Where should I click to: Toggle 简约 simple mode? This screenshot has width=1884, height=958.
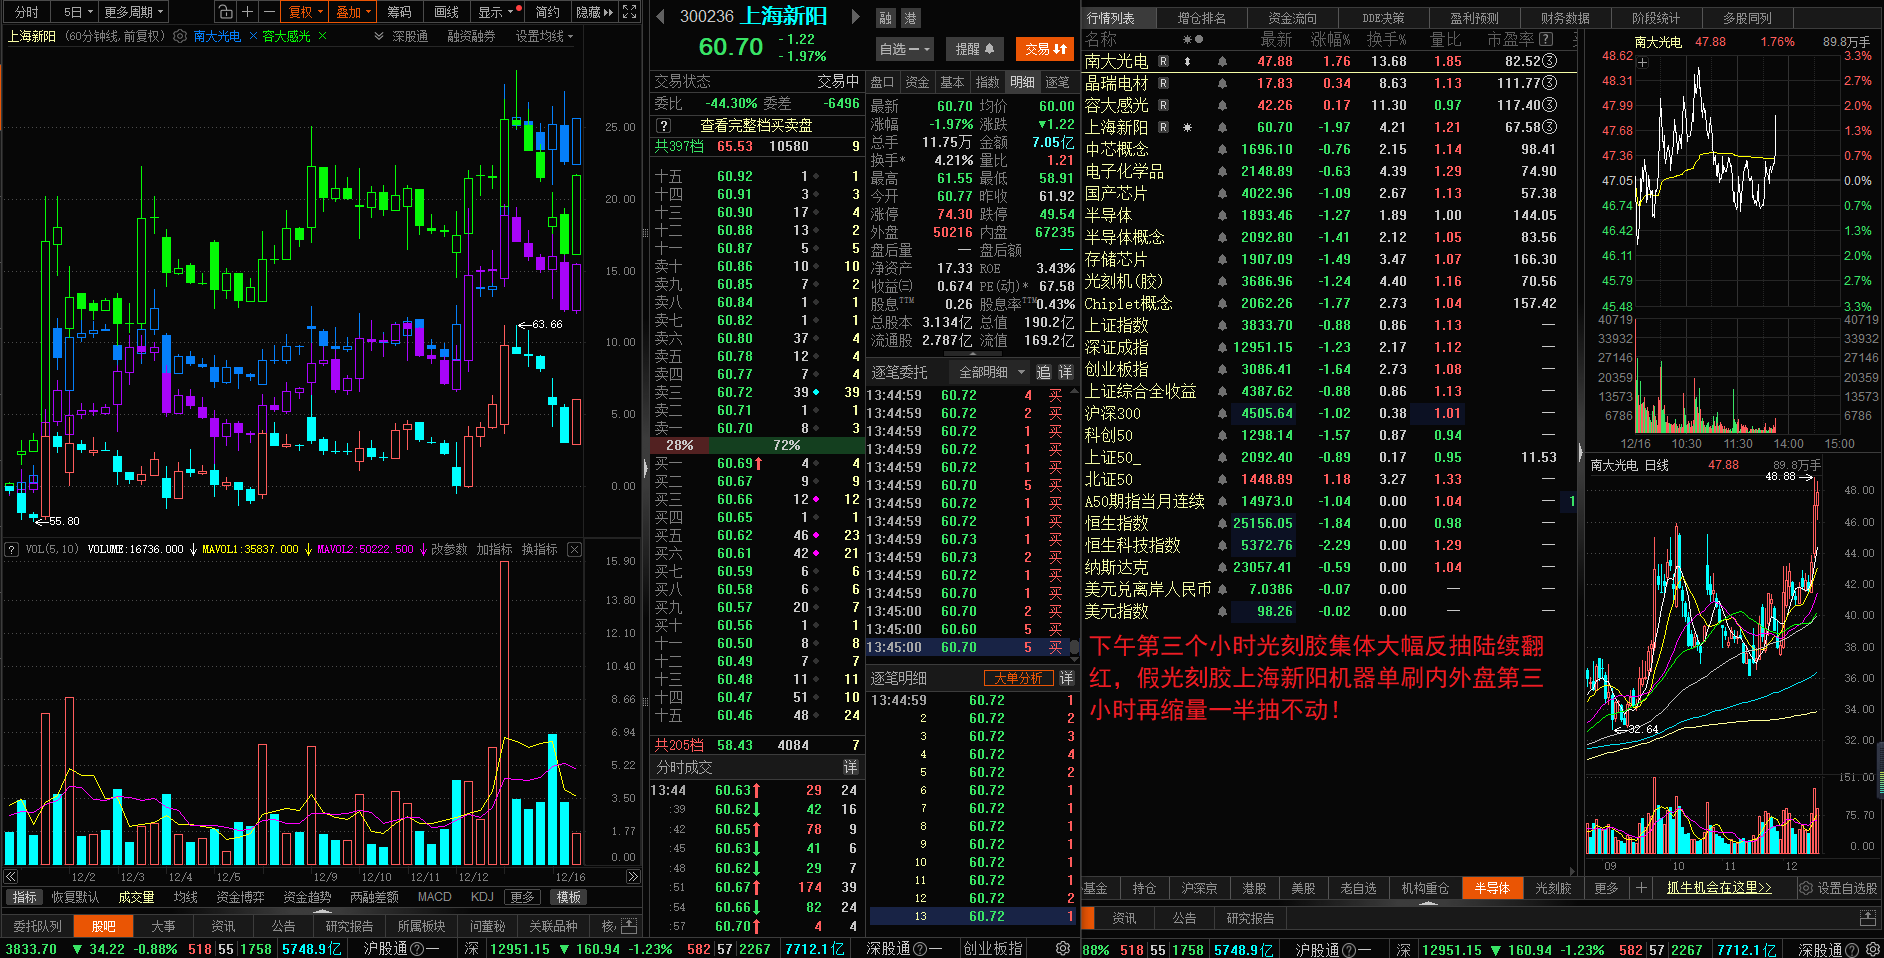pyautogui.click(x=547, y=12)
